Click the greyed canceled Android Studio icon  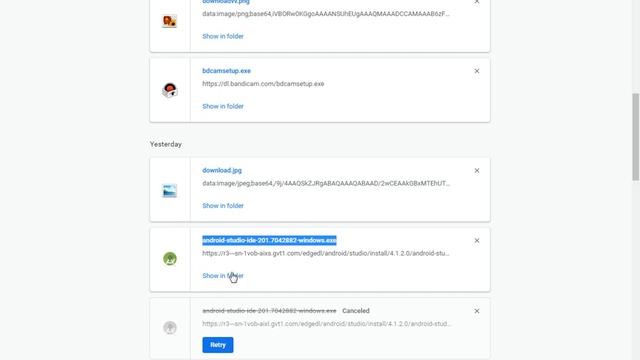pos(170,327)
